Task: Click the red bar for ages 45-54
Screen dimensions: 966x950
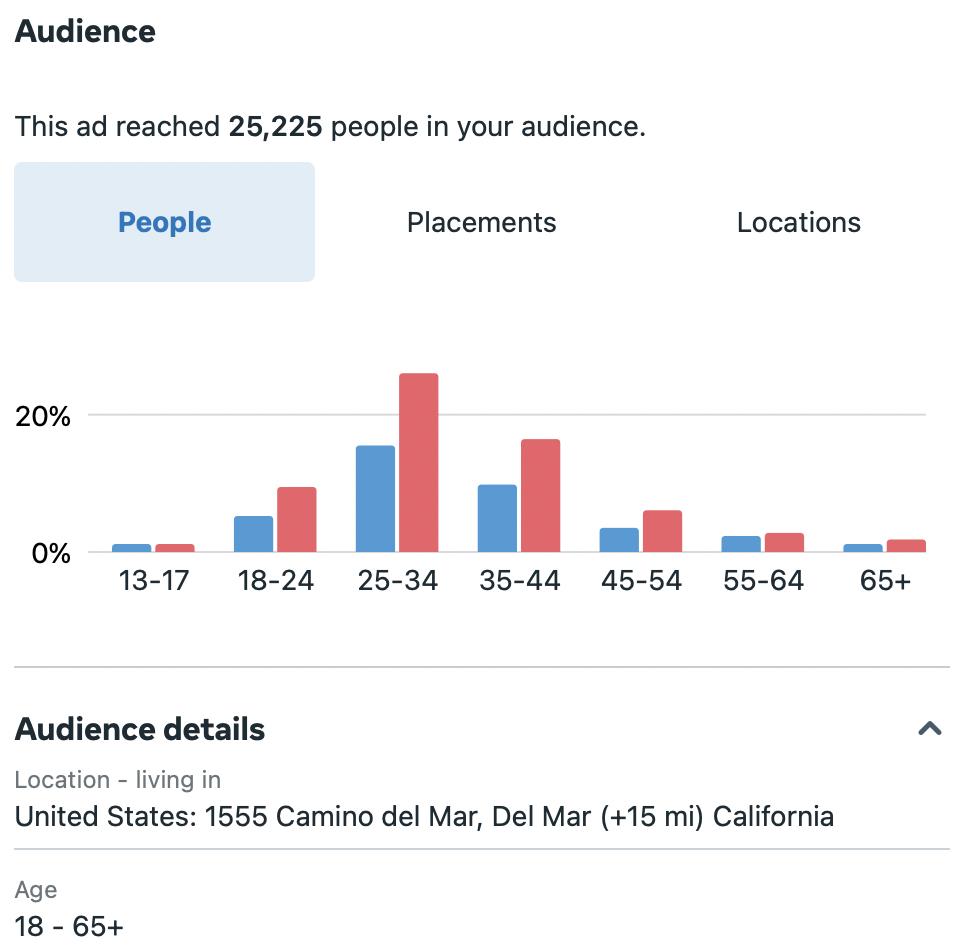Action: click(662, 531)
